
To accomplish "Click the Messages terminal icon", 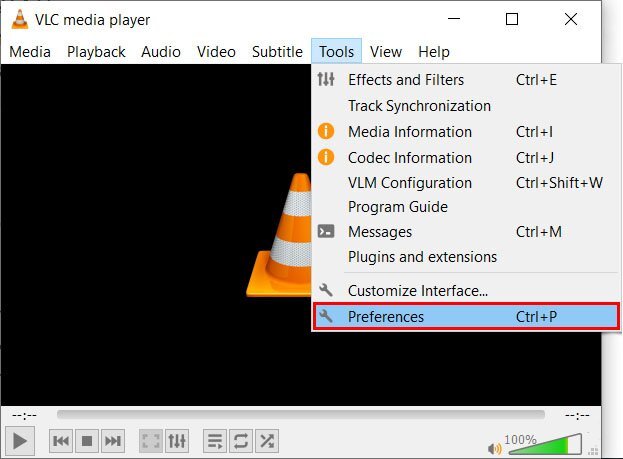I will (326, 231).
